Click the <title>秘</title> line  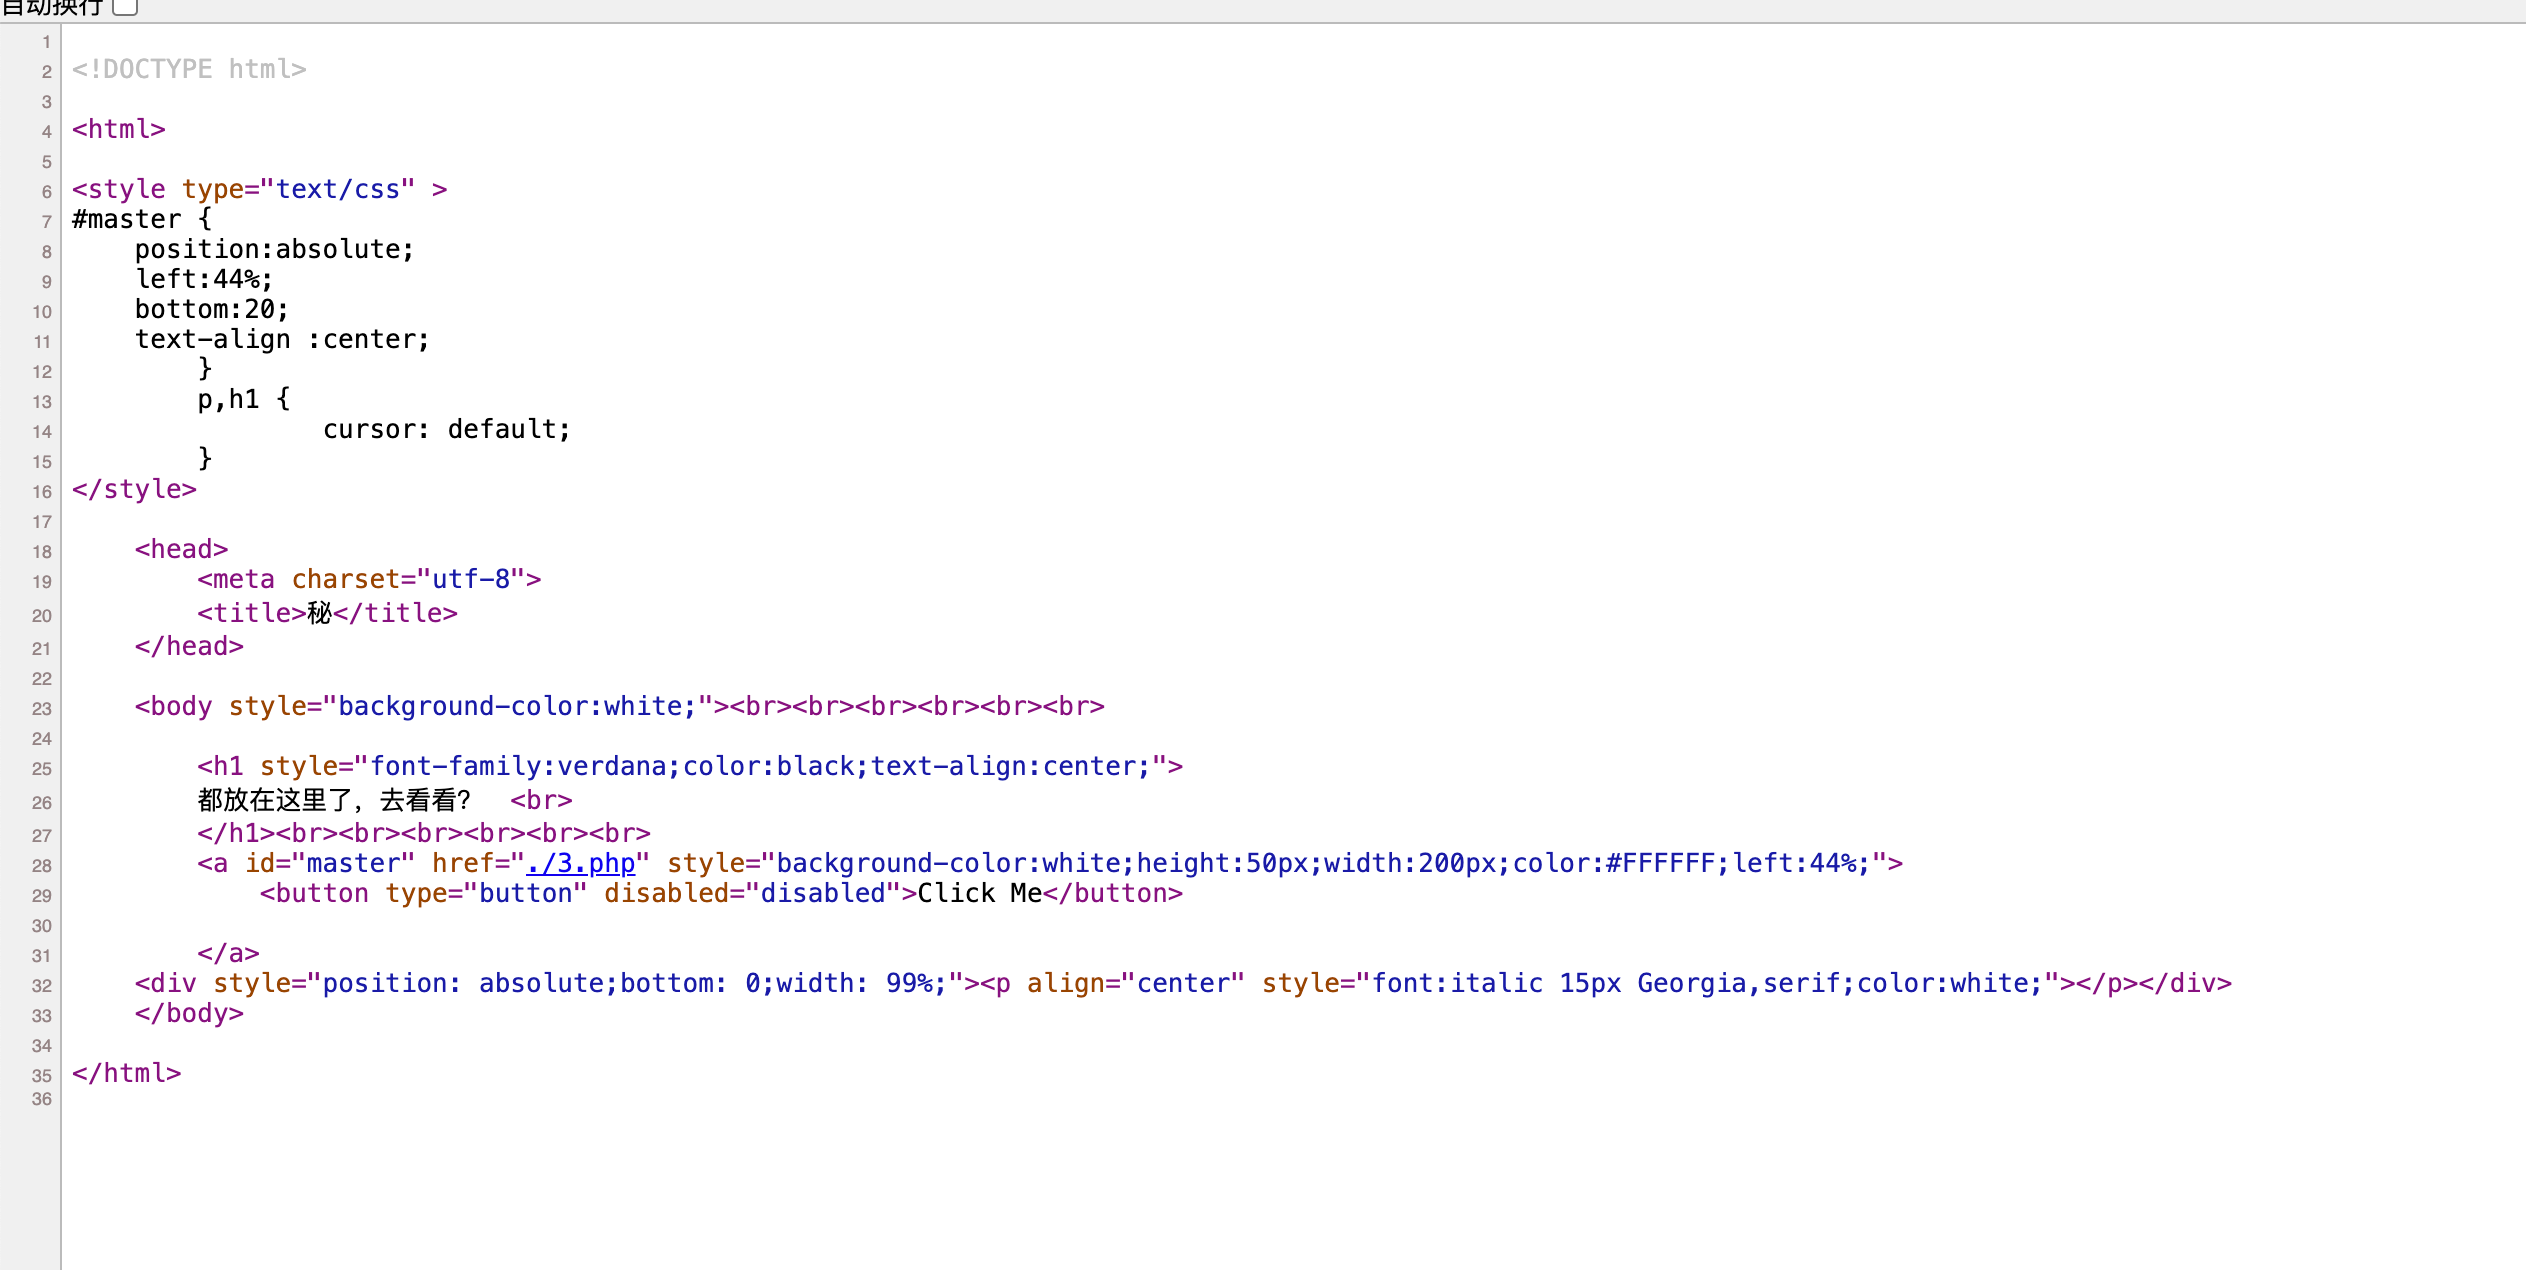pyautogui.click(x=327, y=613)
